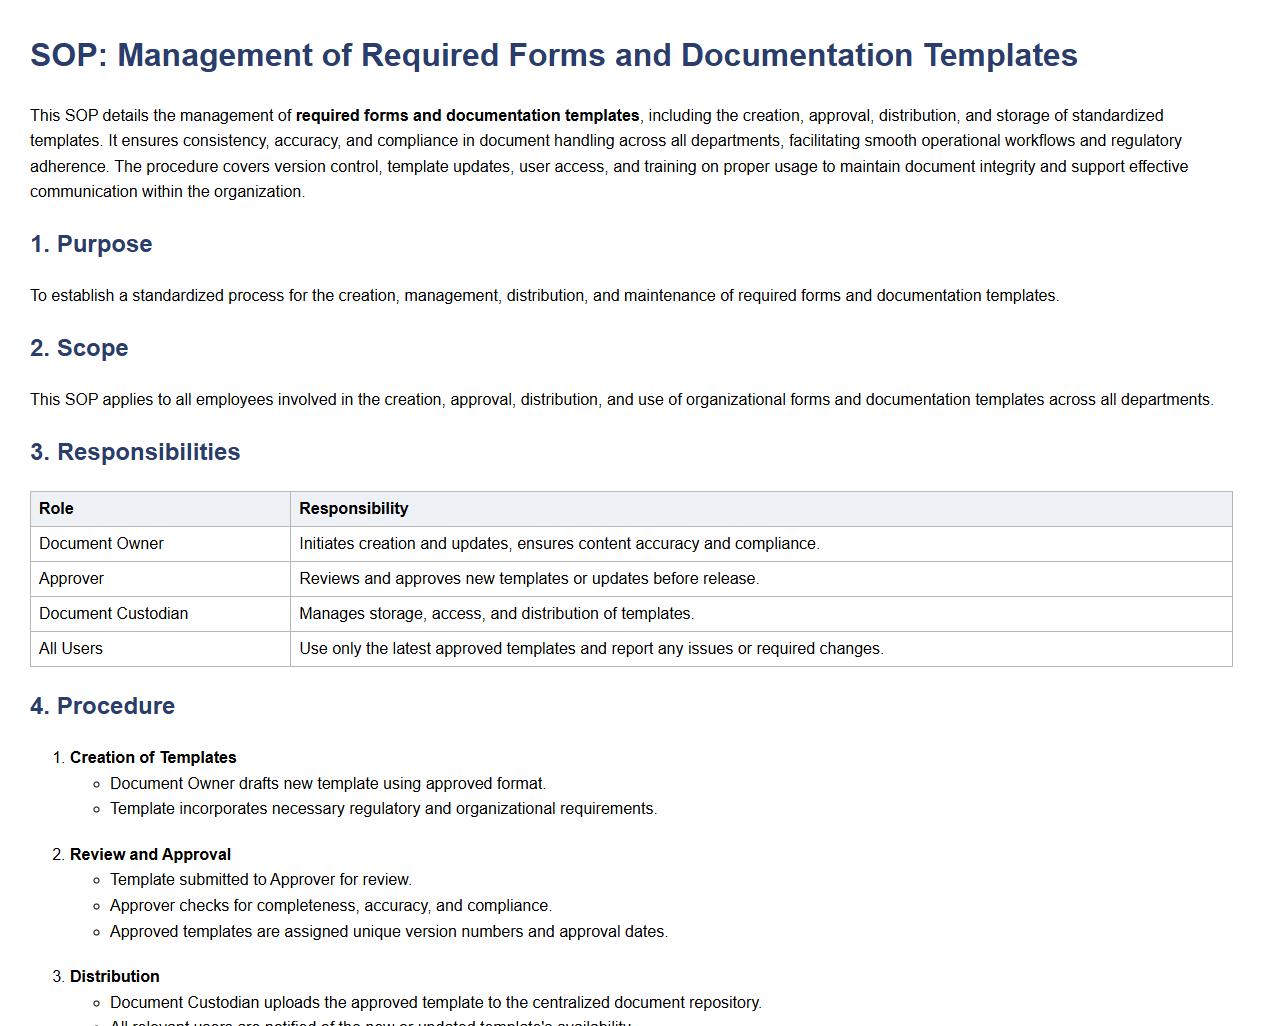Click the Purpose section paragraph text
1263x1026 pixels.
[544, 296]
